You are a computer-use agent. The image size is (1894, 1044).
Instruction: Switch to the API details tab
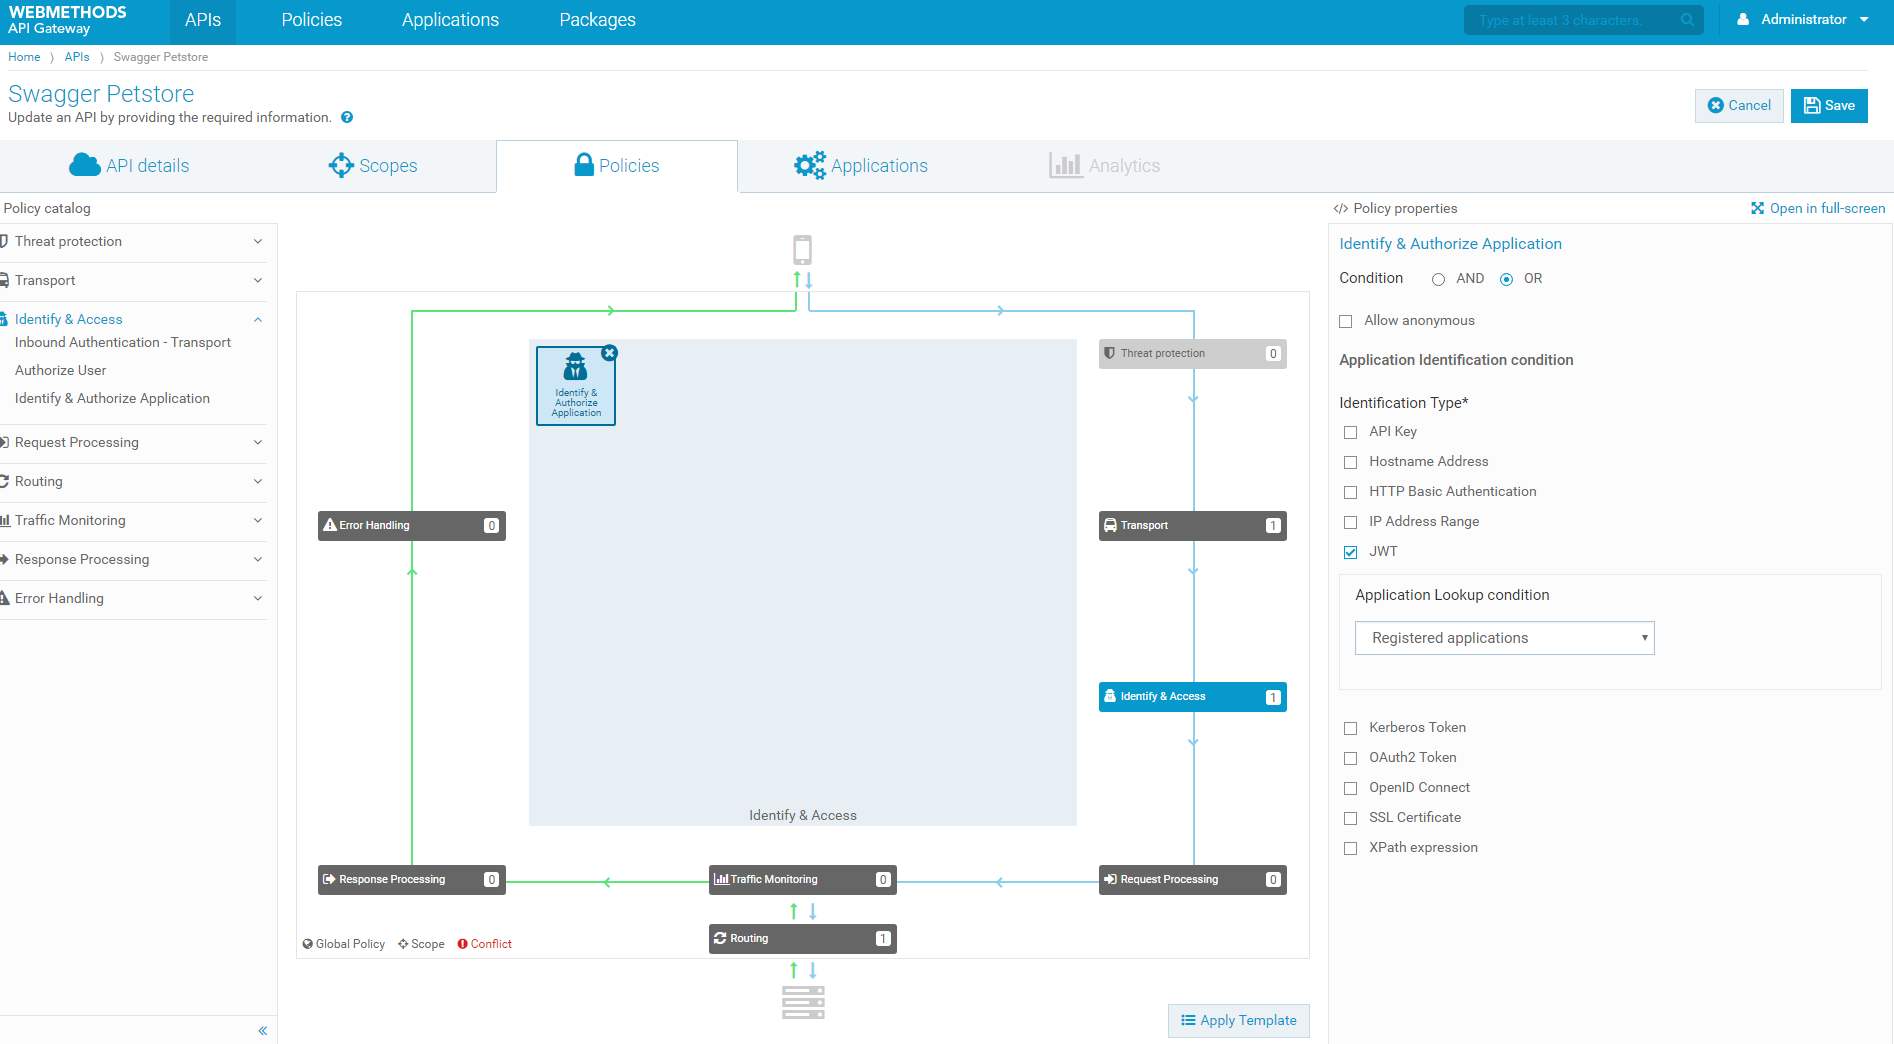(x=129, y=166)
